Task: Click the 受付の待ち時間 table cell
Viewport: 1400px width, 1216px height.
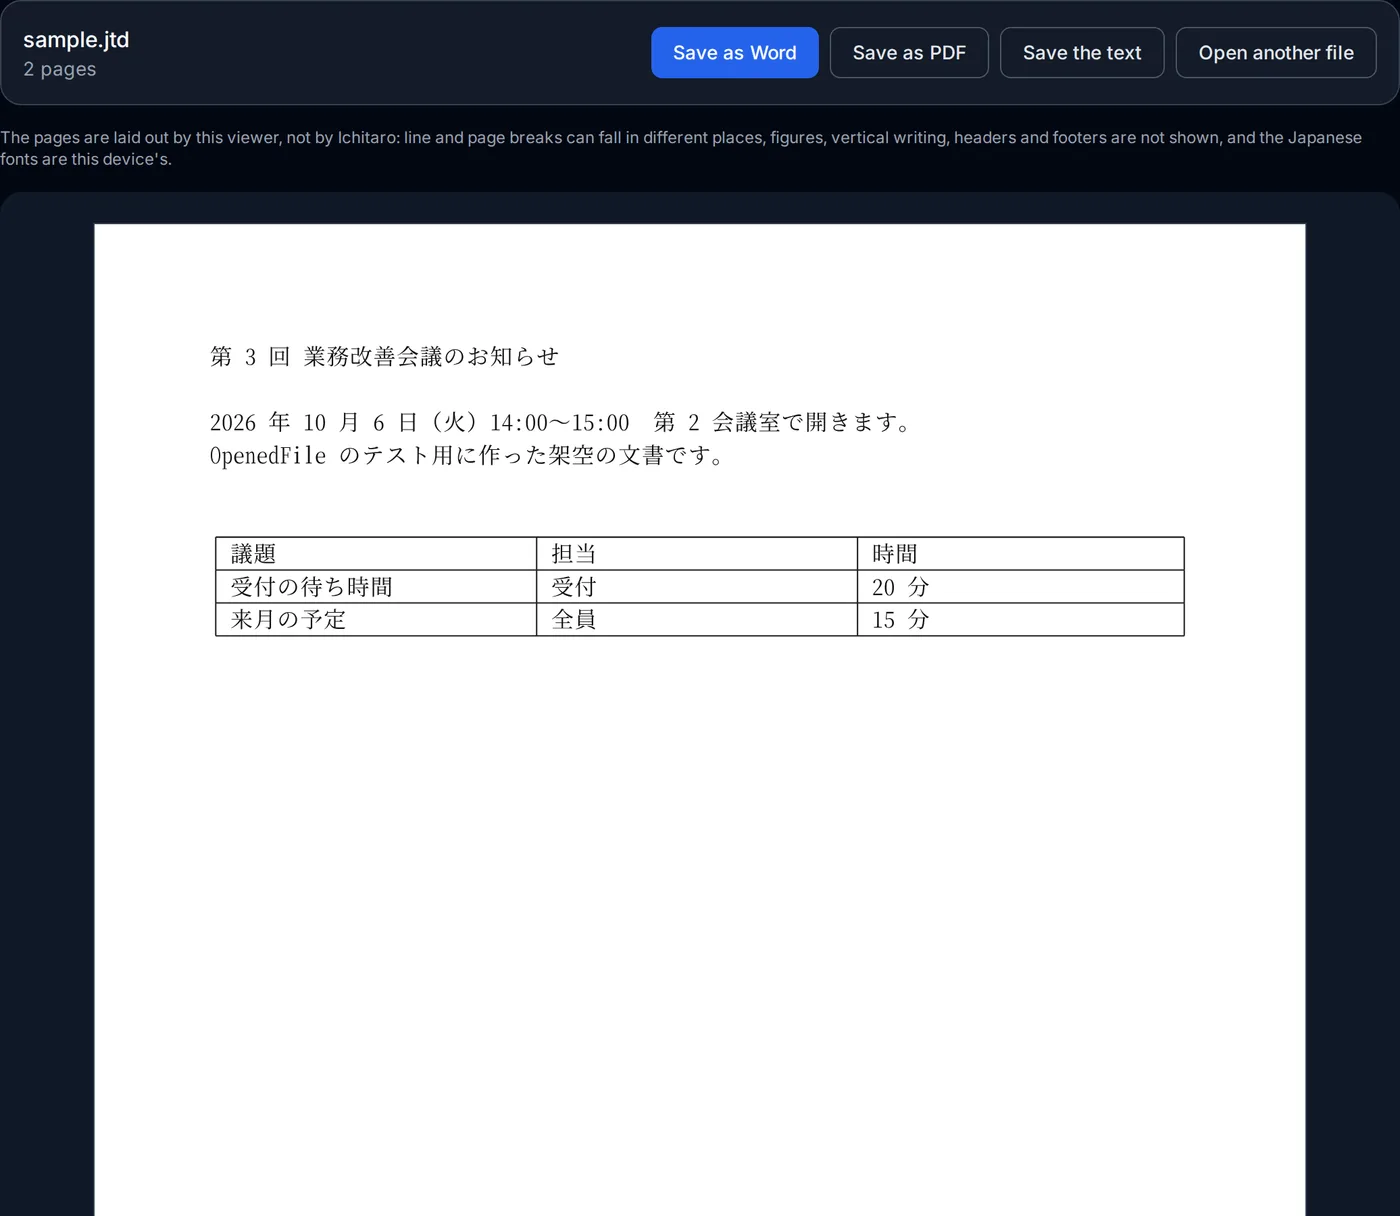Action: click(376, 587)
